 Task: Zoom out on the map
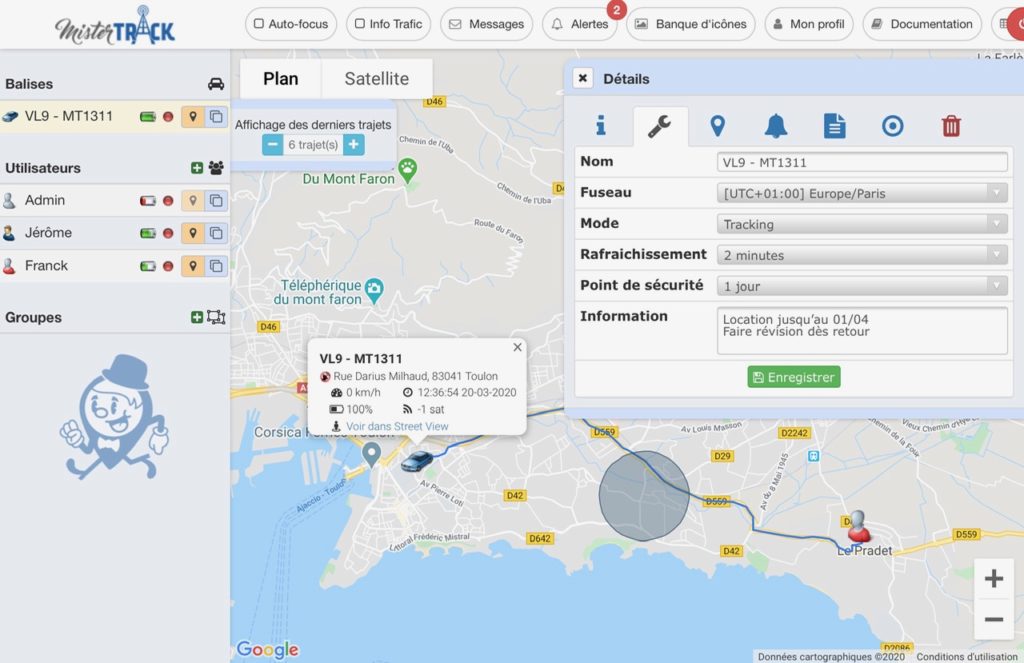click(994, 619)
